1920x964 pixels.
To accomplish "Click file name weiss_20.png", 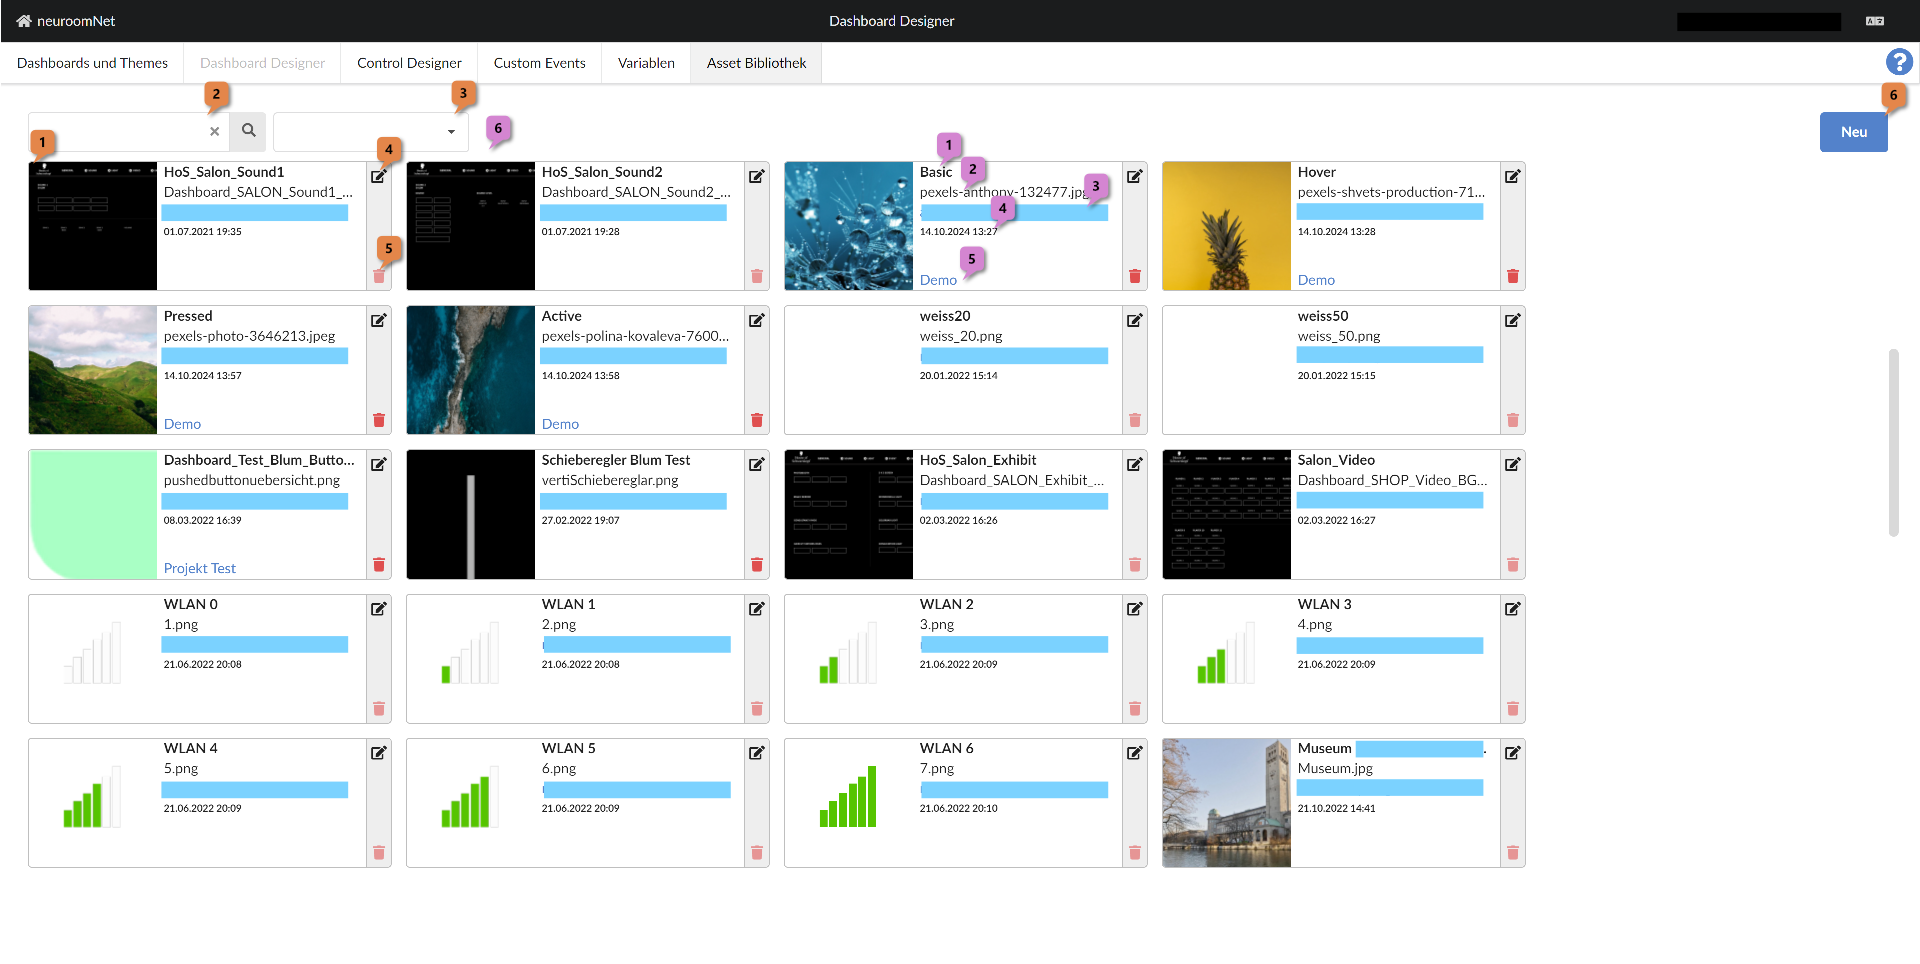I will point(961,336).
